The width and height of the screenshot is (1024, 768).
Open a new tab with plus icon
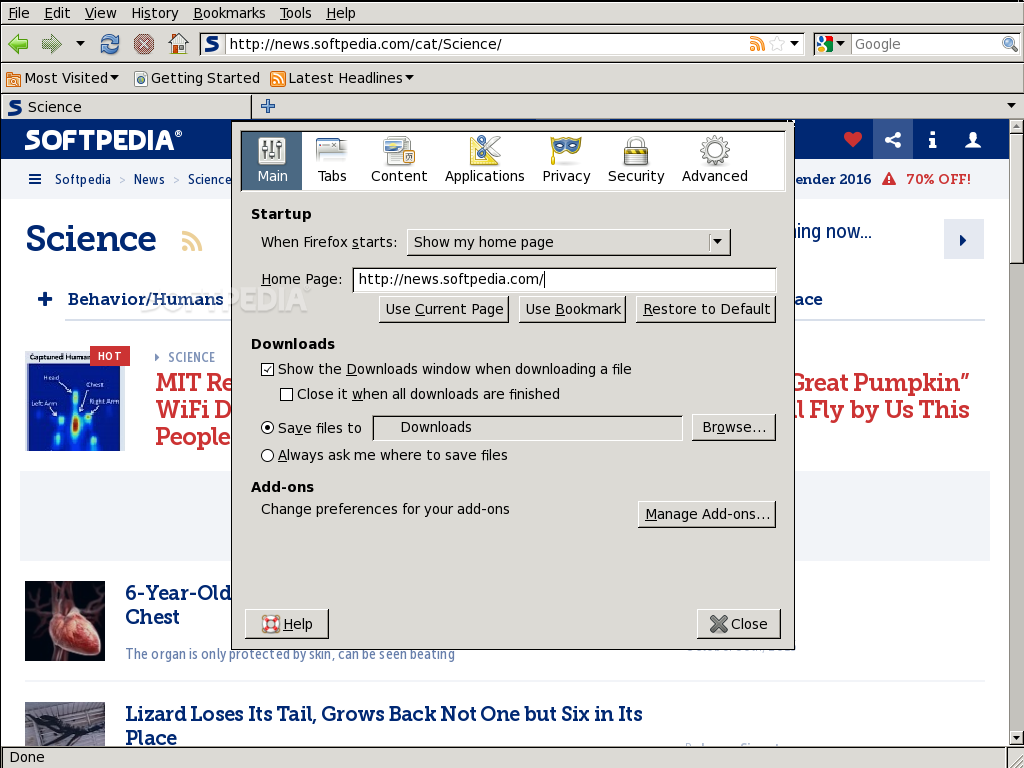[268, 106]
